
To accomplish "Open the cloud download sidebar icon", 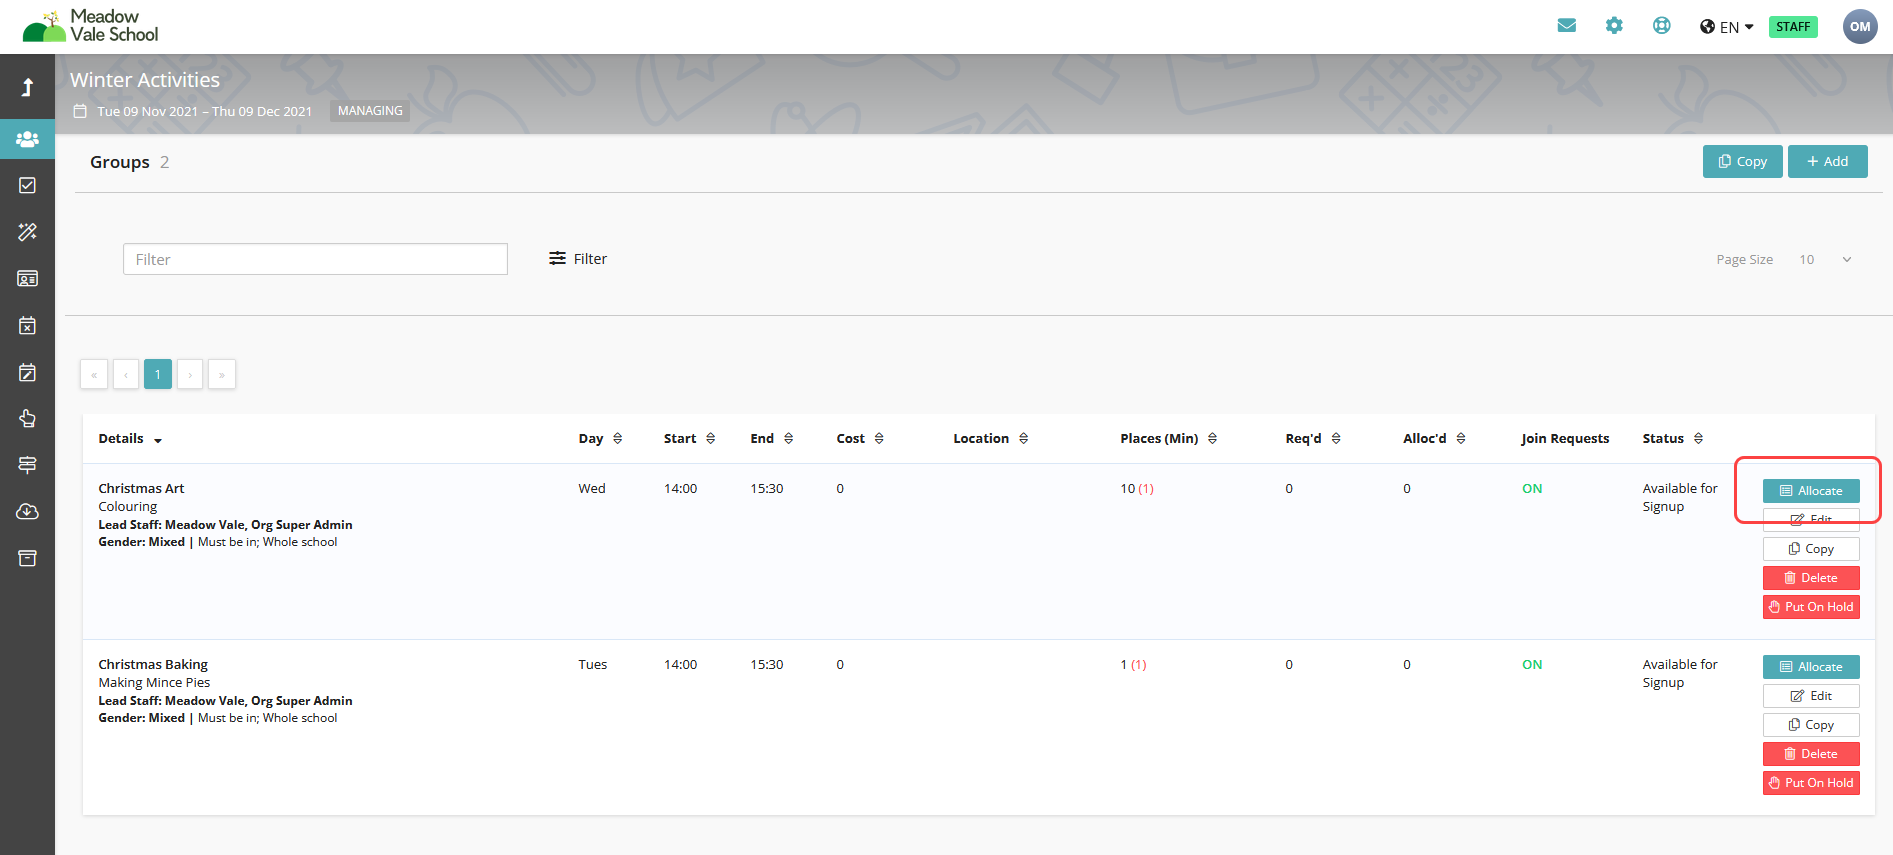I will [27, 512].
